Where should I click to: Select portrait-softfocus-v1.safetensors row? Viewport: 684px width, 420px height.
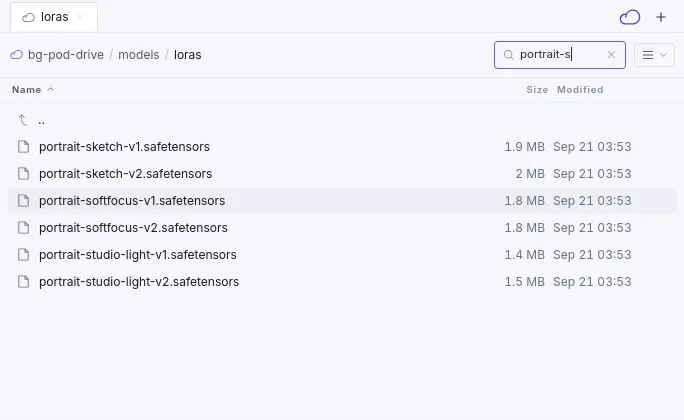click(x=342, y=201)
